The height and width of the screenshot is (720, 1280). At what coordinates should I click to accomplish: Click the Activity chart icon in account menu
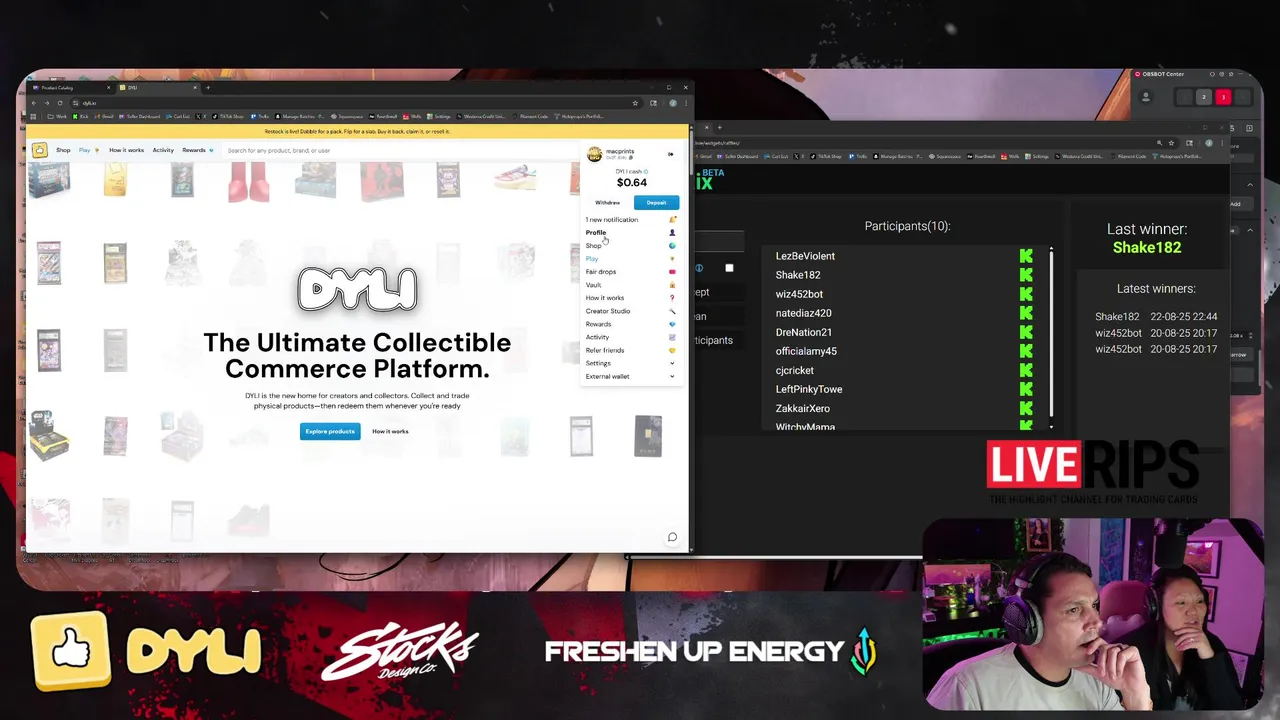tap(672, 337)
